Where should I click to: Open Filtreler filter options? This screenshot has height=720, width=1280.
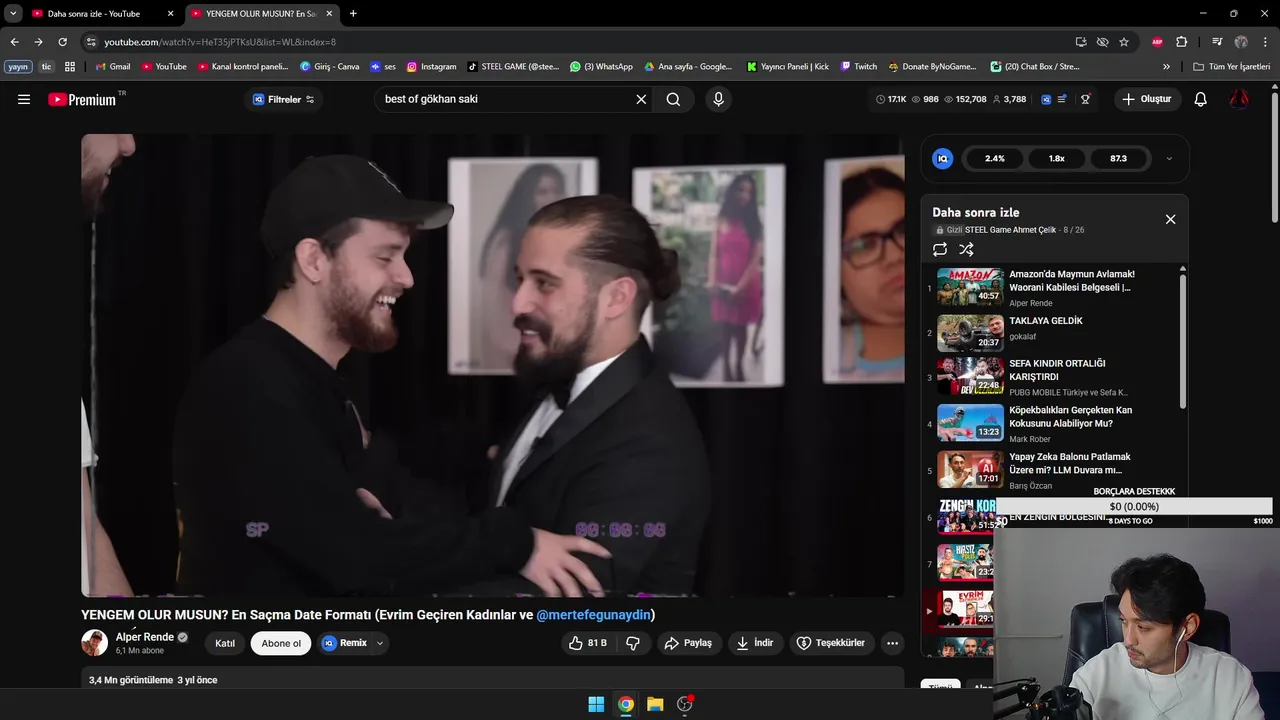[284, 99]
